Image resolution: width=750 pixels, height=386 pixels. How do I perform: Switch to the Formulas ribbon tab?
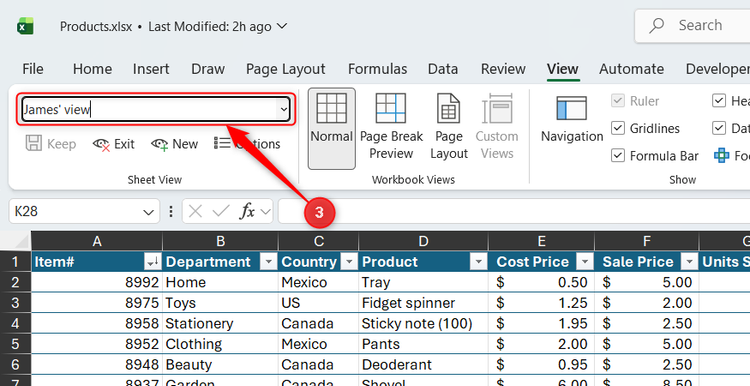click(x=377, y=69)
